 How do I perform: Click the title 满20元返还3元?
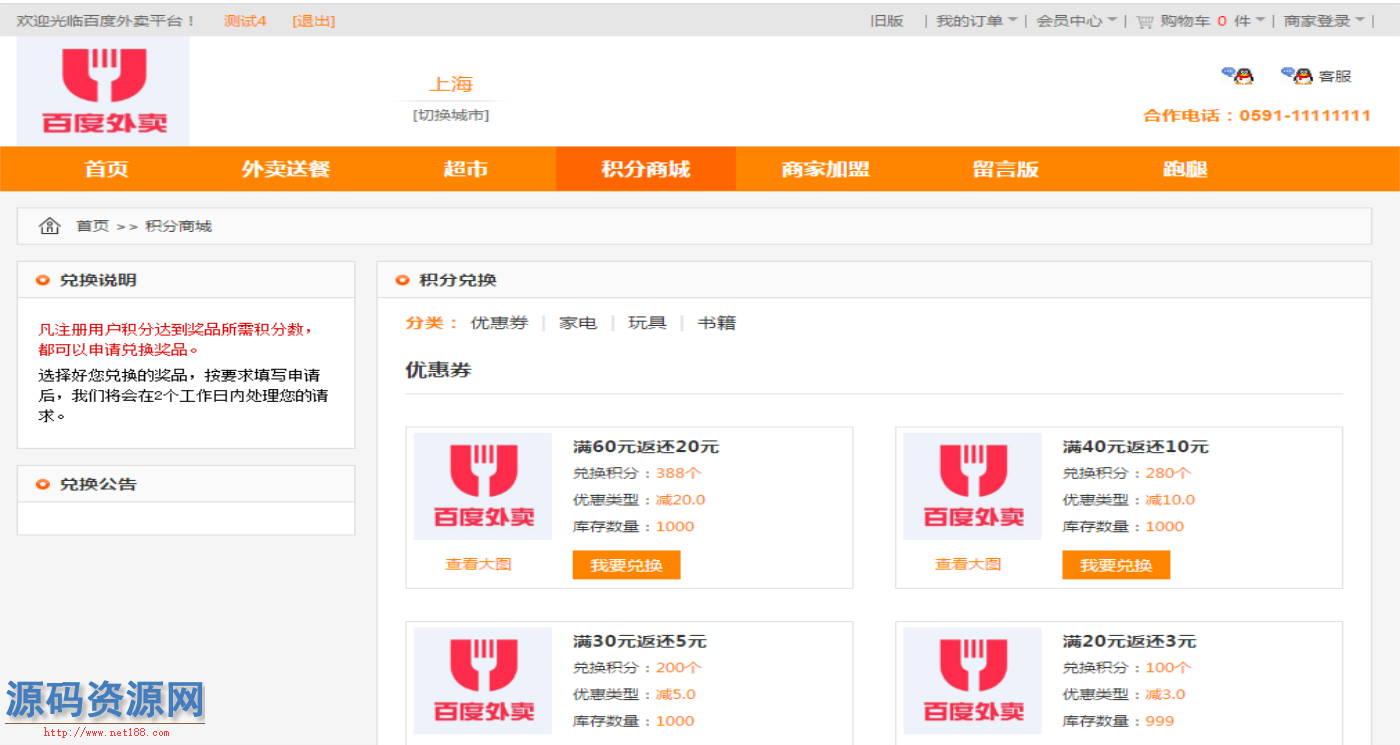1130,641
